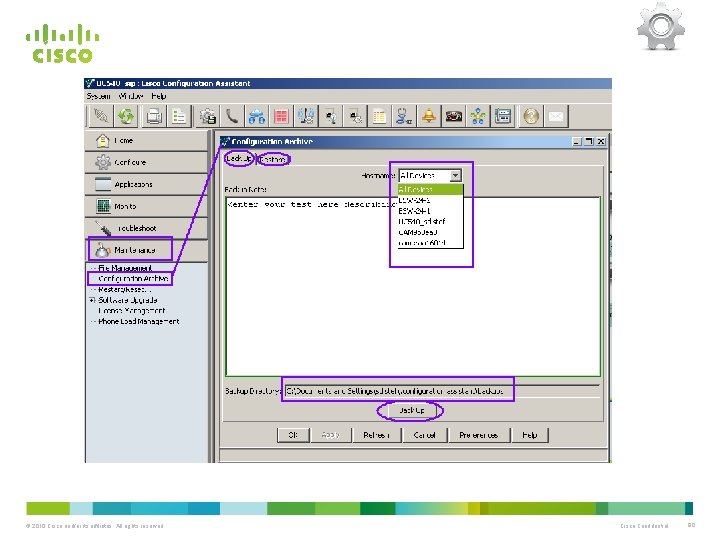
Task: Select License Management in the tree
Action: [x=131, y=310]
